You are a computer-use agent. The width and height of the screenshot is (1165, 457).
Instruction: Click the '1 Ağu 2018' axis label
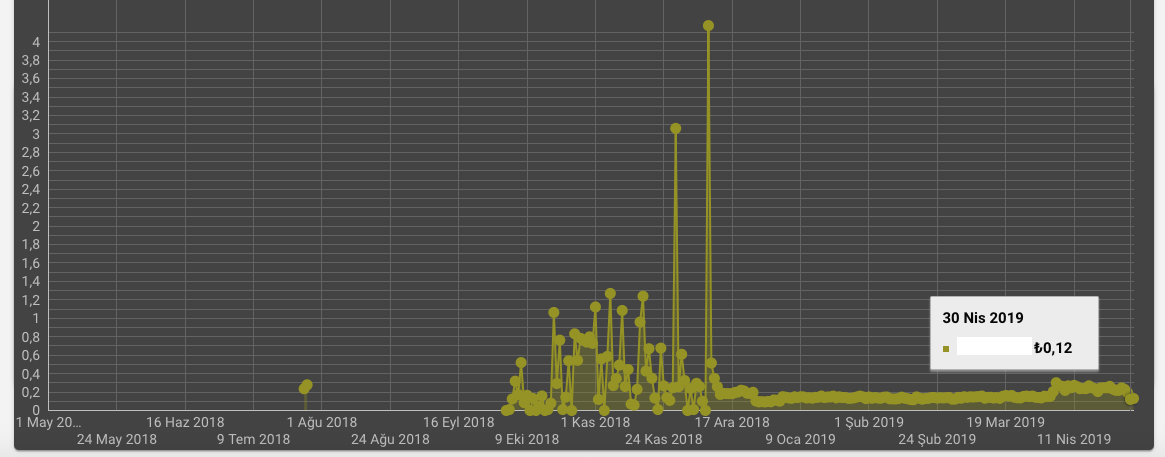coord(322,423)
